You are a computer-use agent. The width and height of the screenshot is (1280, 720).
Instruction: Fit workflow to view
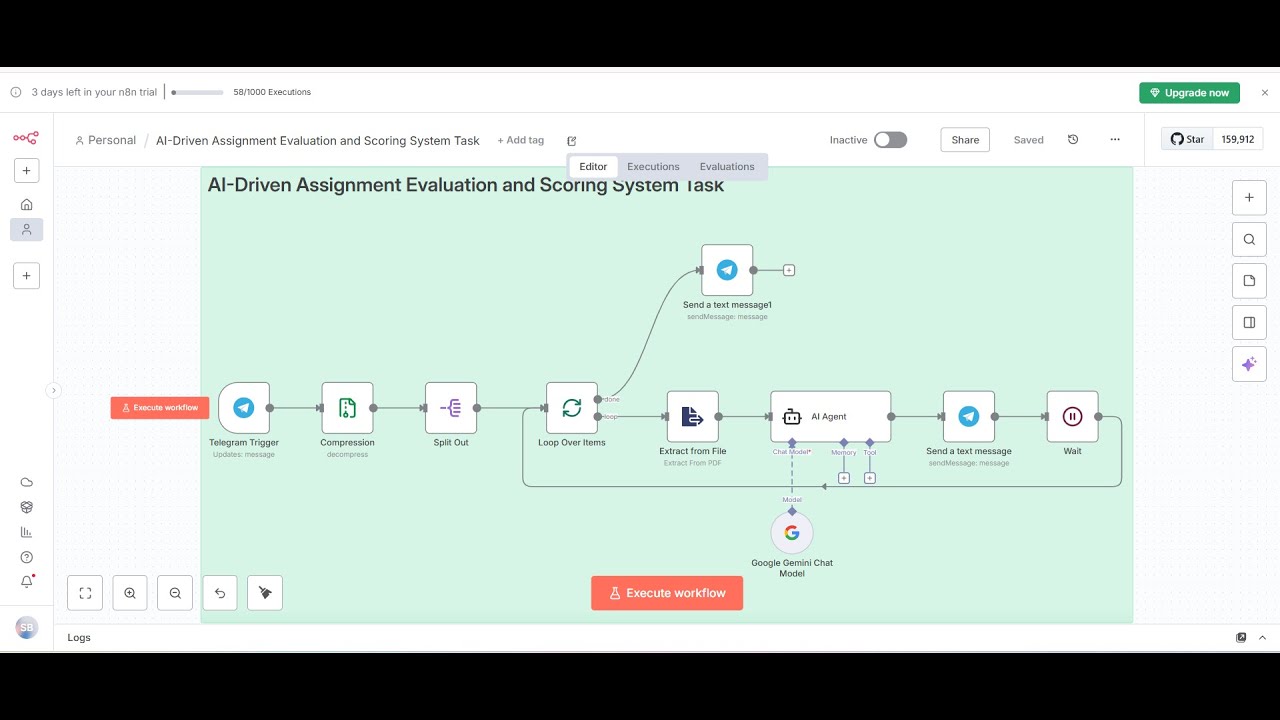point(85,593)
